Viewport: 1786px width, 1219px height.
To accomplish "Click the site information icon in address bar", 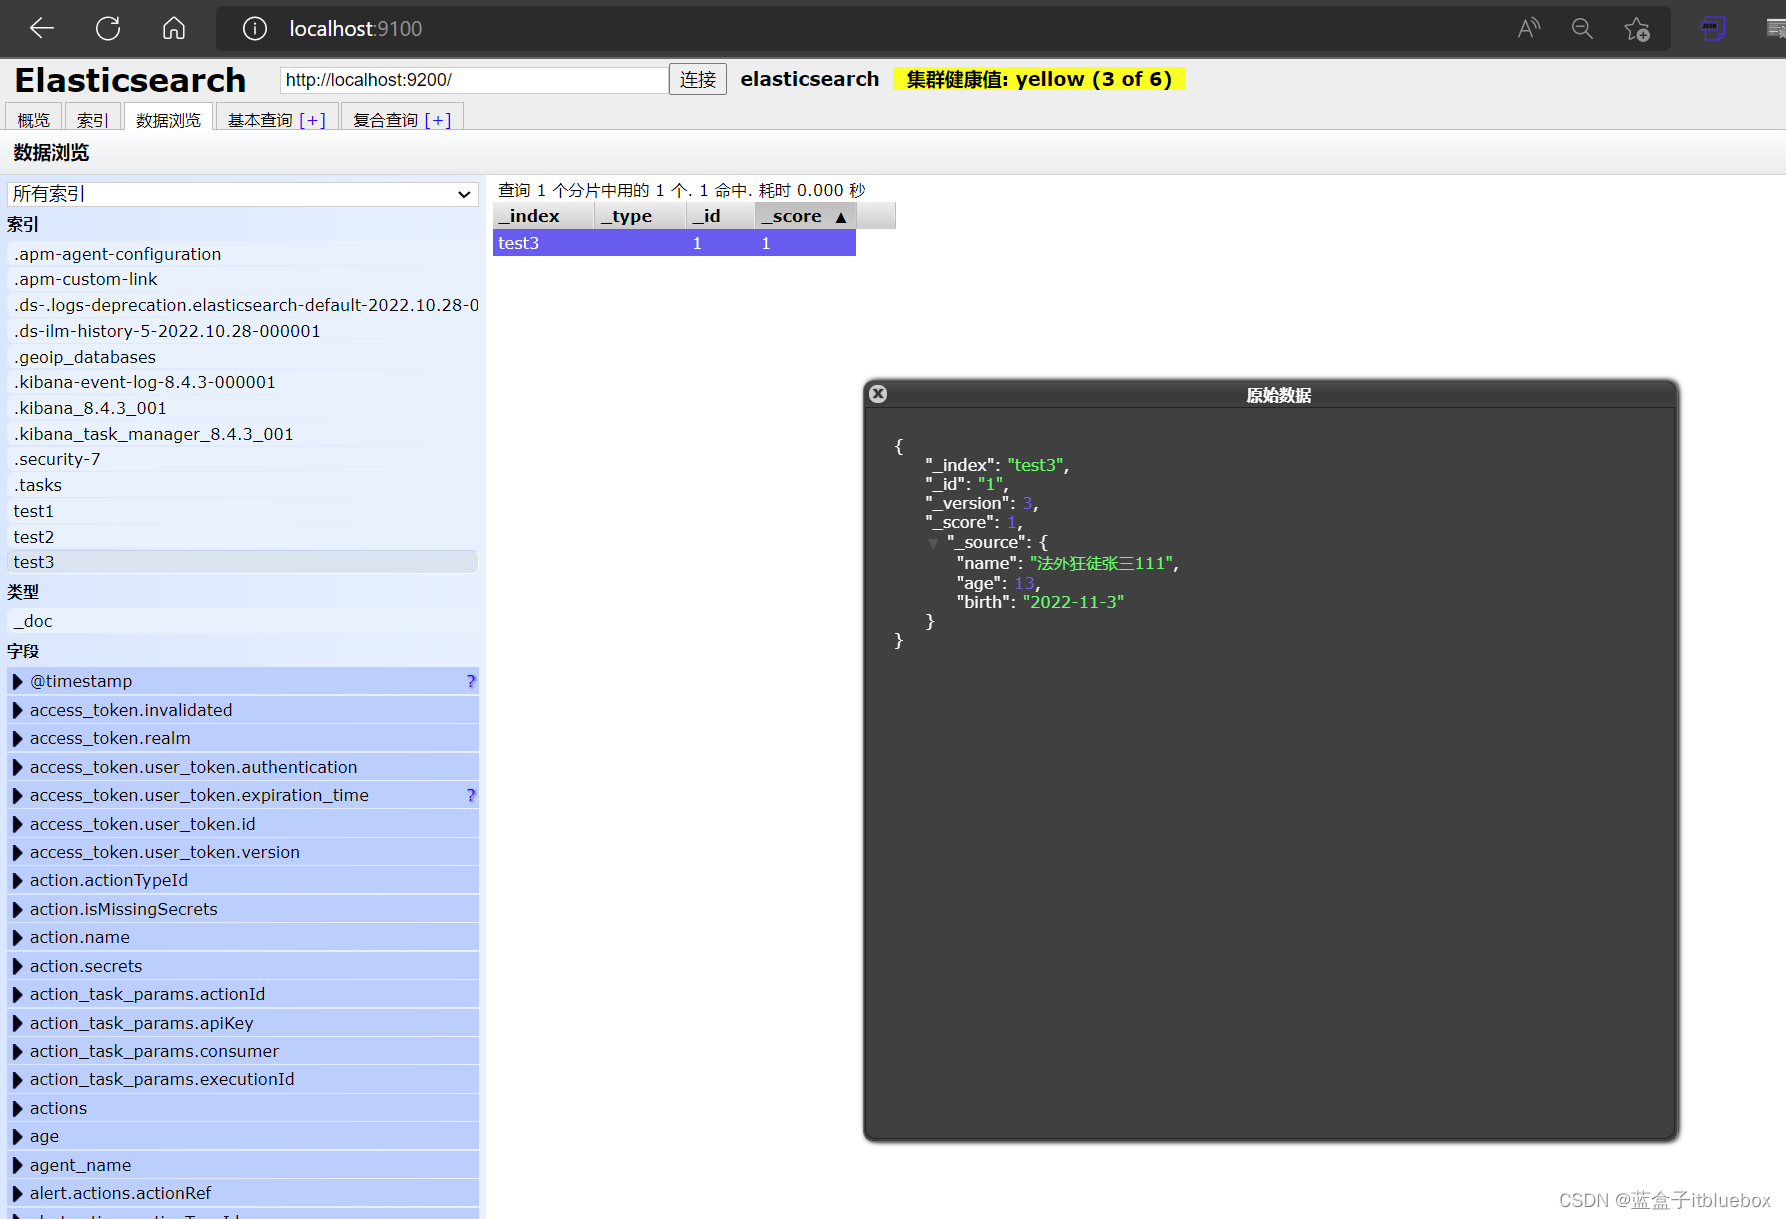I will [255, 29].
